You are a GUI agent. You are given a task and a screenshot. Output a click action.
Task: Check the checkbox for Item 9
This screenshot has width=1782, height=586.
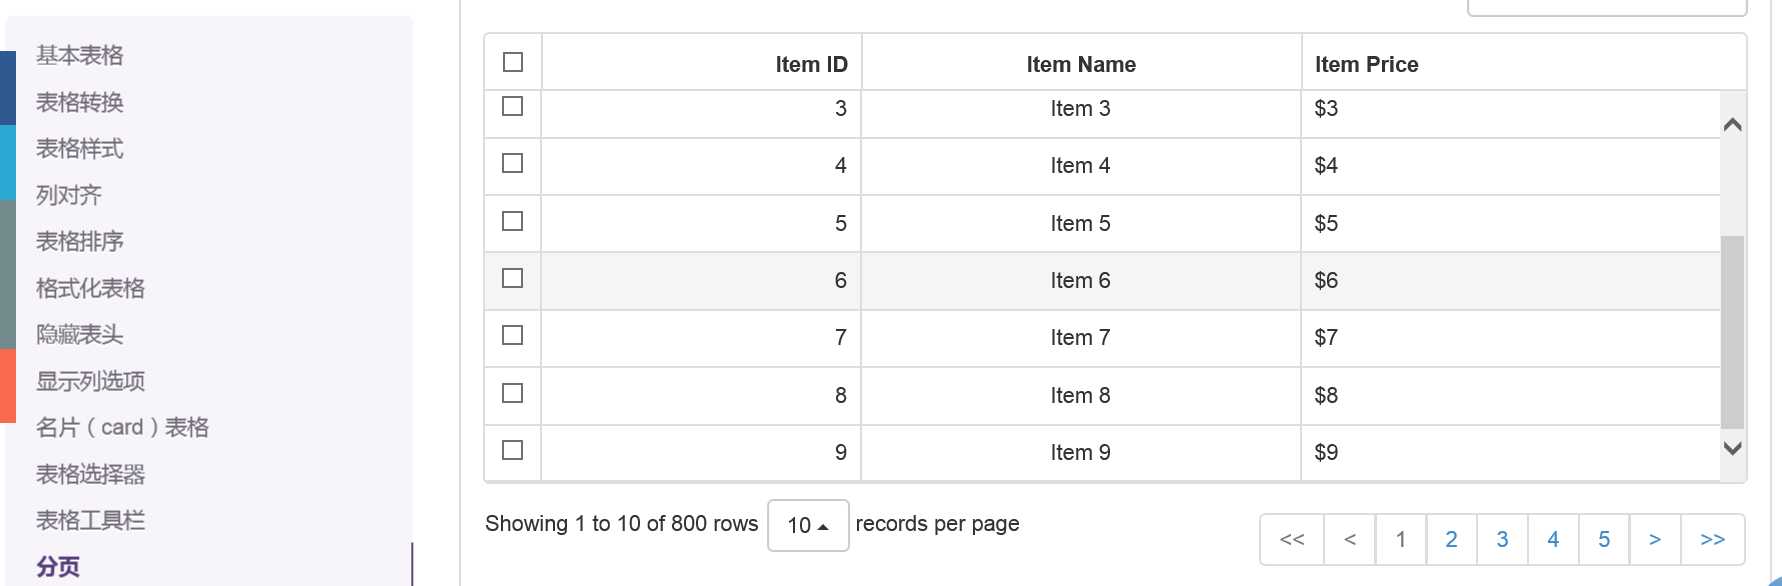click(513, 450)
